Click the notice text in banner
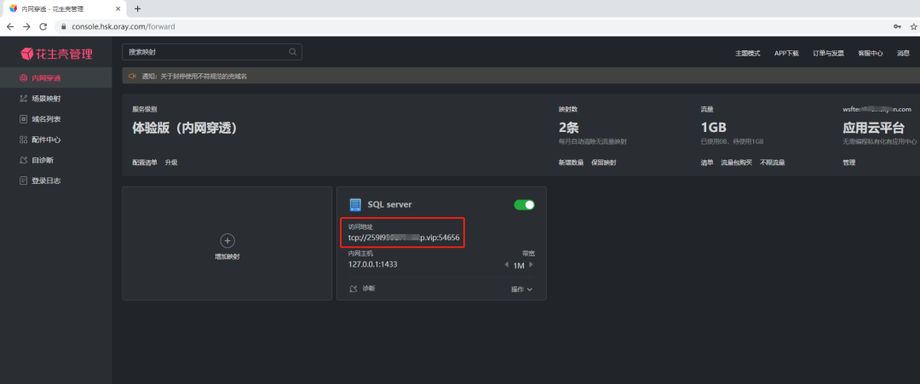The image size is (920, 384). 194,76
